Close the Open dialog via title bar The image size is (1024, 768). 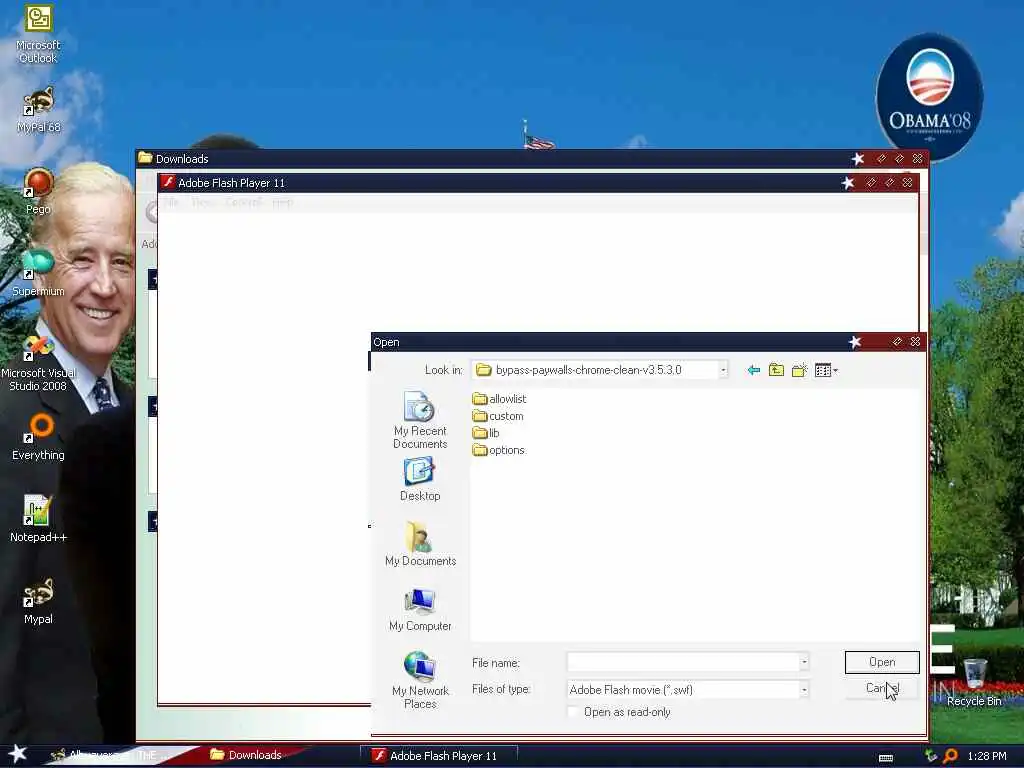tap(916, 342)
